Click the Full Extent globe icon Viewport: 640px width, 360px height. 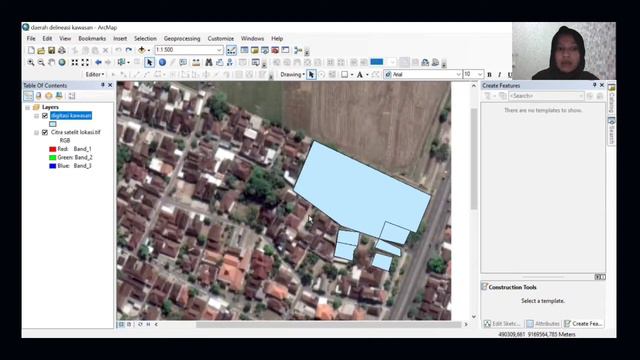click(x=62, y=62)
